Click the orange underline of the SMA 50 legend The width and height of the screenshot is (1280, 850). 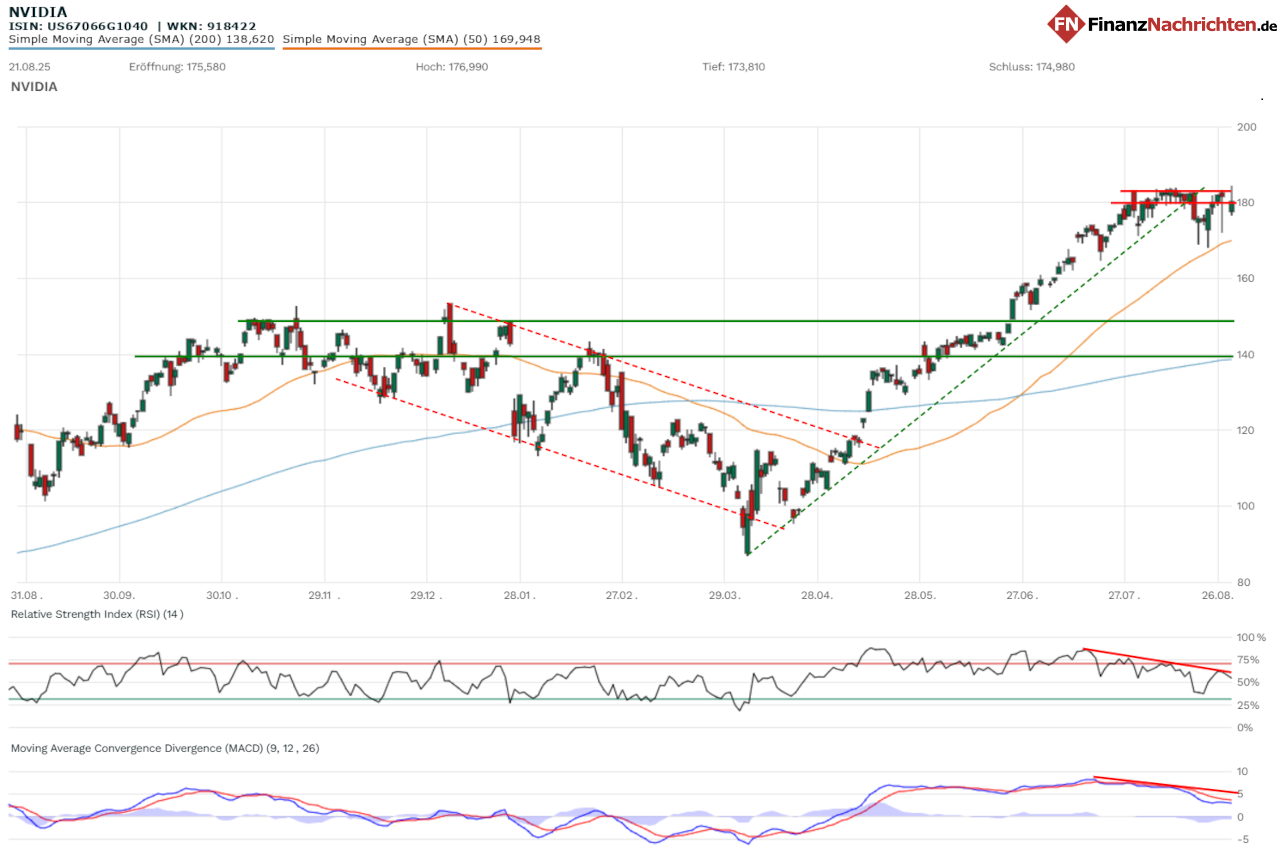[411, 49]
